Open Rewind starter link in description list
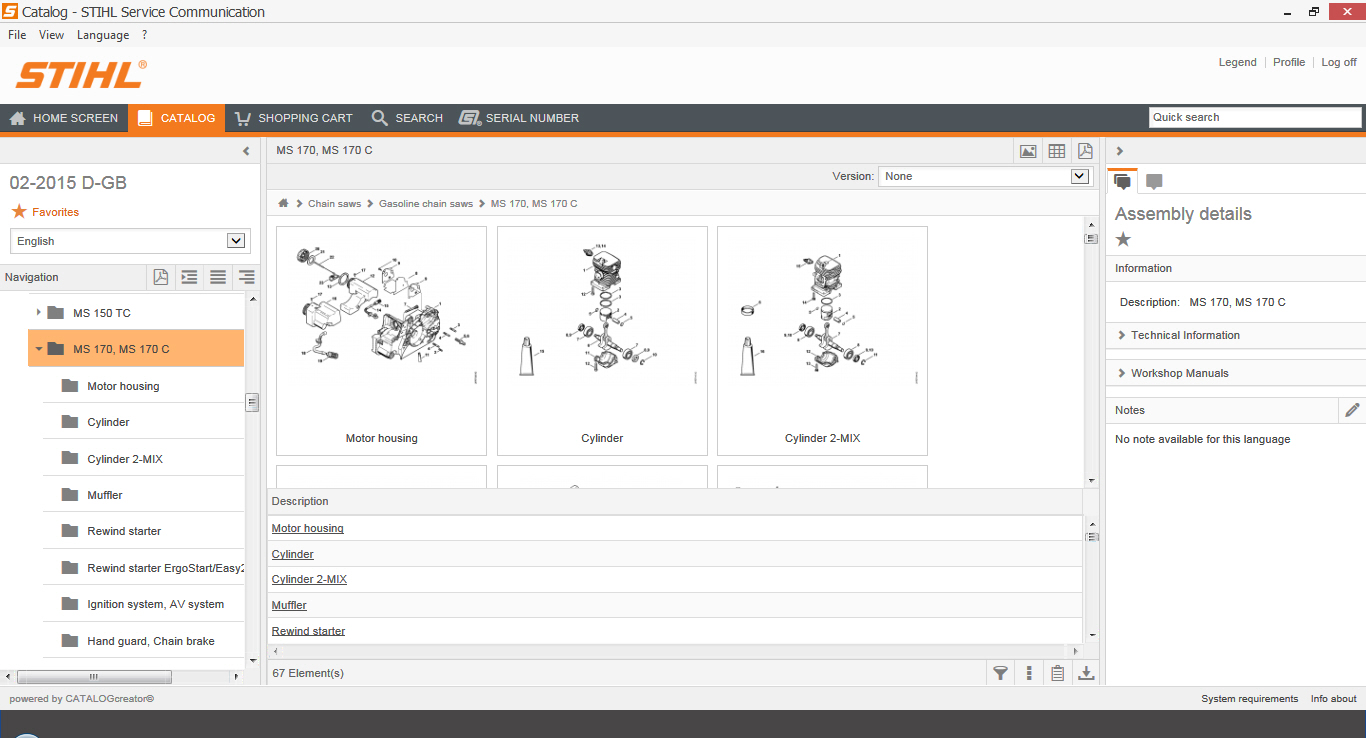This screenshot has width=1366, height=738. click(x=309, y=631)
